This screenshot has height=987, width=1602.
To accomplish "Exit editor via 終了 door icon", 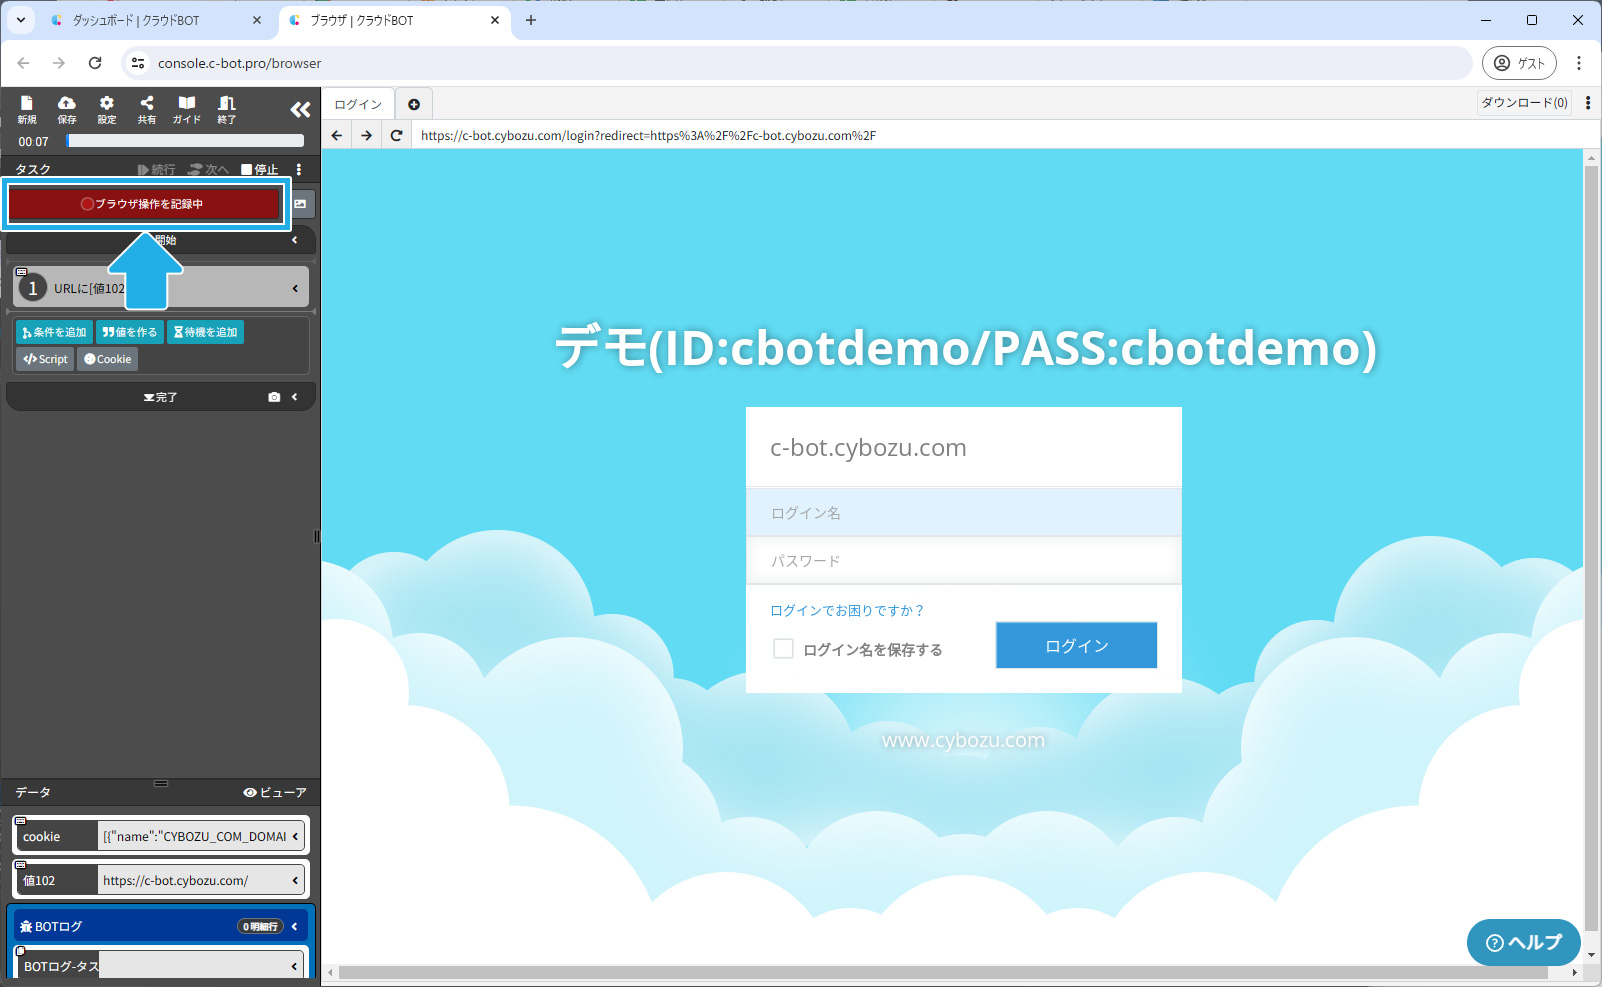I will pos(227,109).
